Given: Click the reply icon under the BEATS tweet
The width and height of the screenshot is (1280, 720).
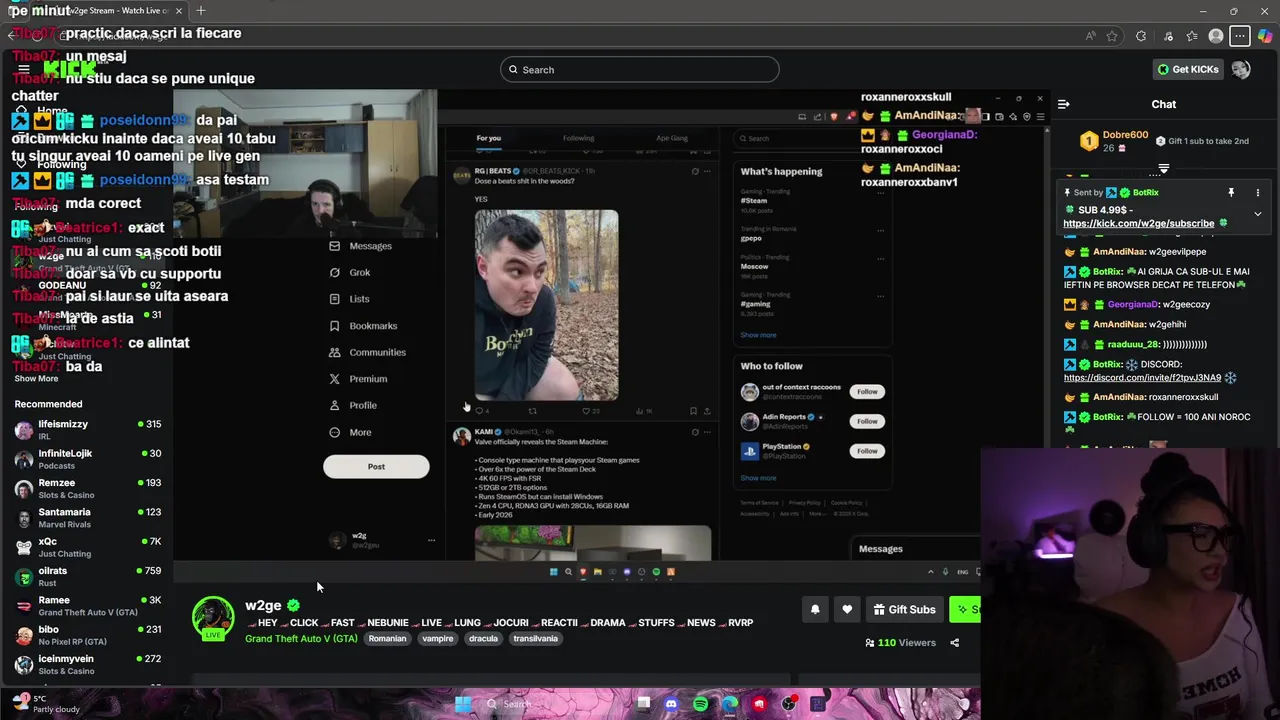Looking at the screenshot, I should [x=479, y=410].
